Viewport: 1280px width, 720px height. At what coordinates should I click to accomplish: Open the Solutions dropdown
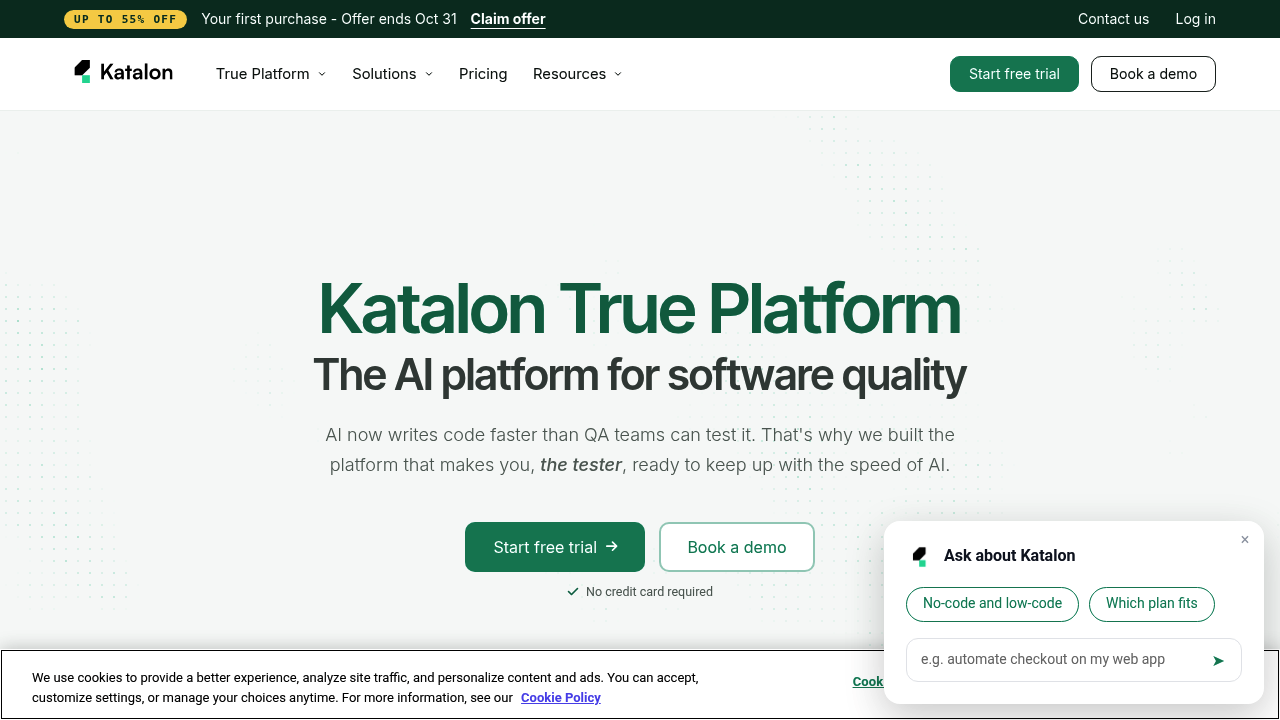pyautogui.click(x=392, y=74)
